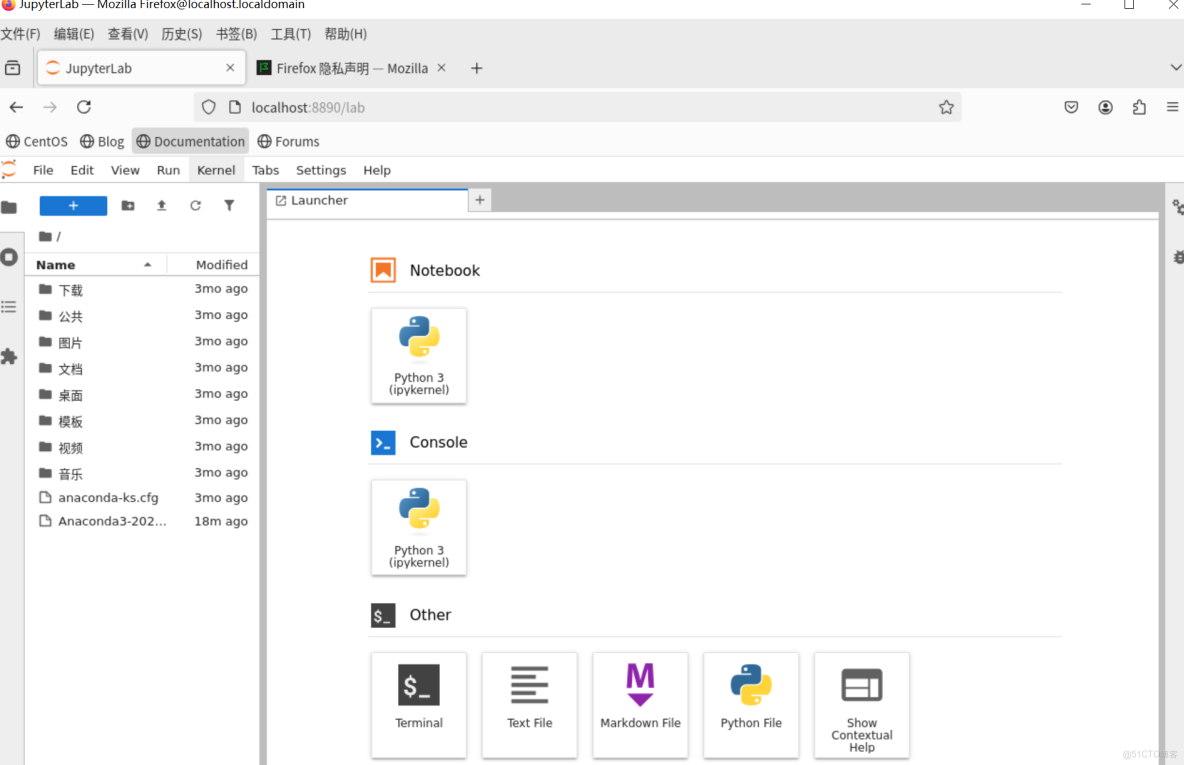Open the Kernel menu
Image resolution: width=1184 pixels, height=765 pixels.
click(216, 170)
